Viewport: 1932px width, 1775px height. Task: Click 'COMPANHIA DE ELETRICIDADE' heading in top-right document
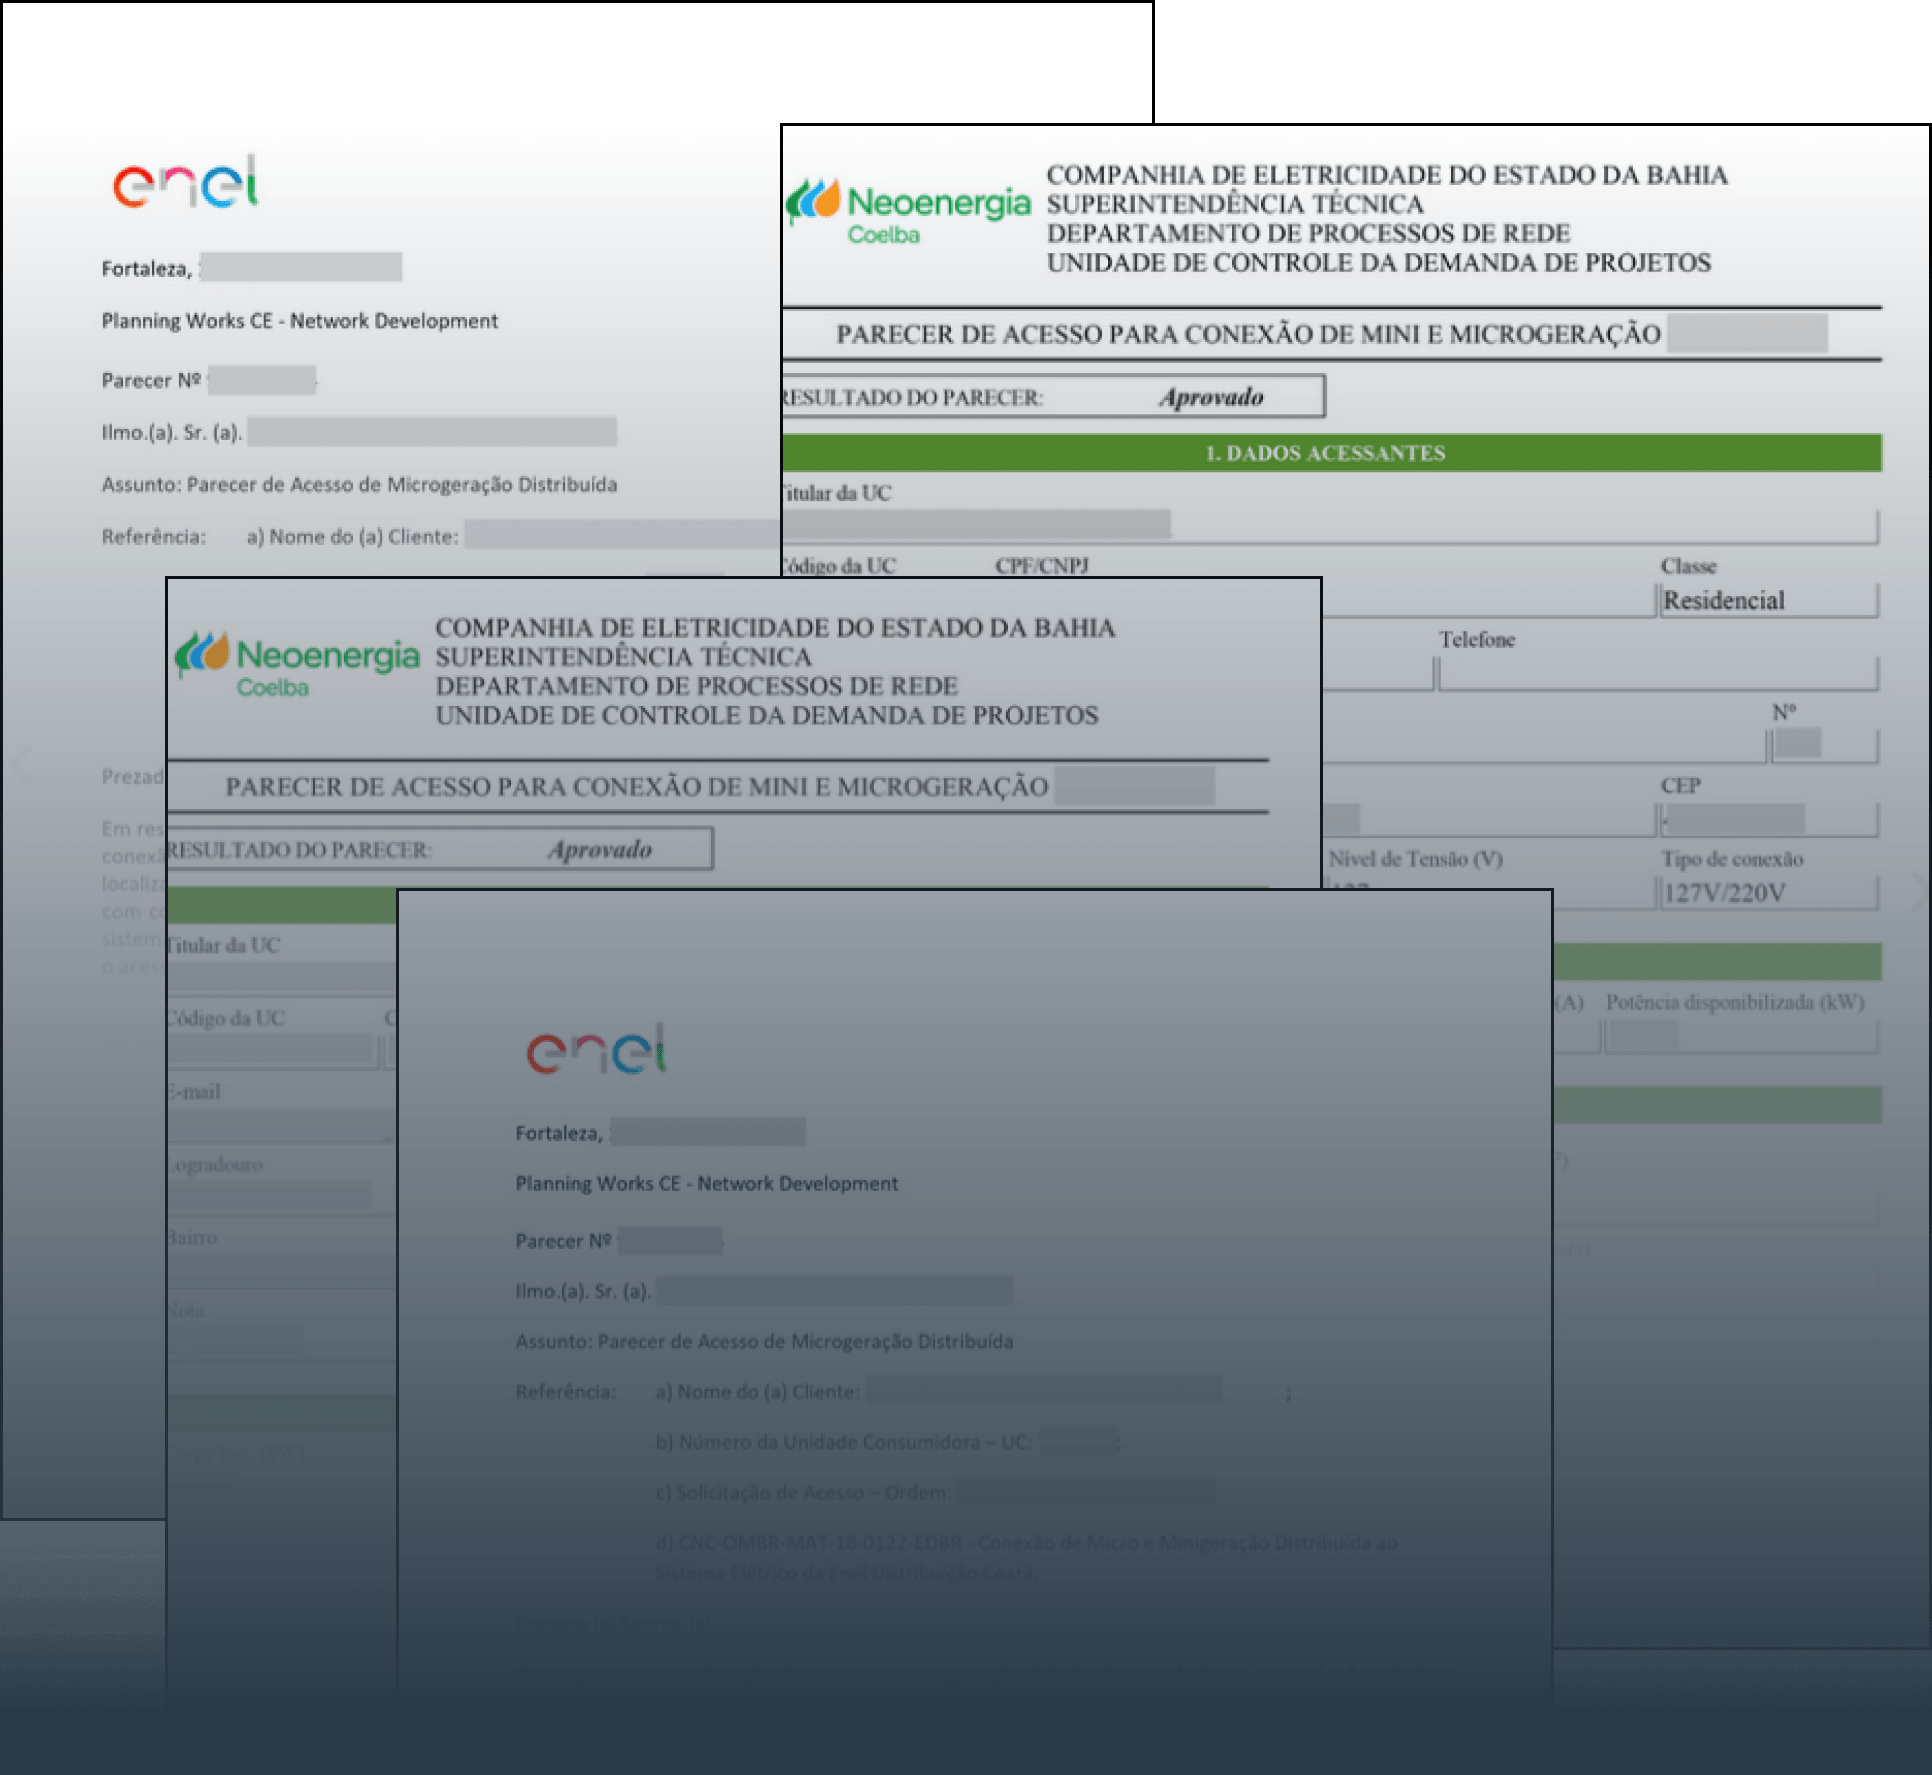tap(1387, 175)
